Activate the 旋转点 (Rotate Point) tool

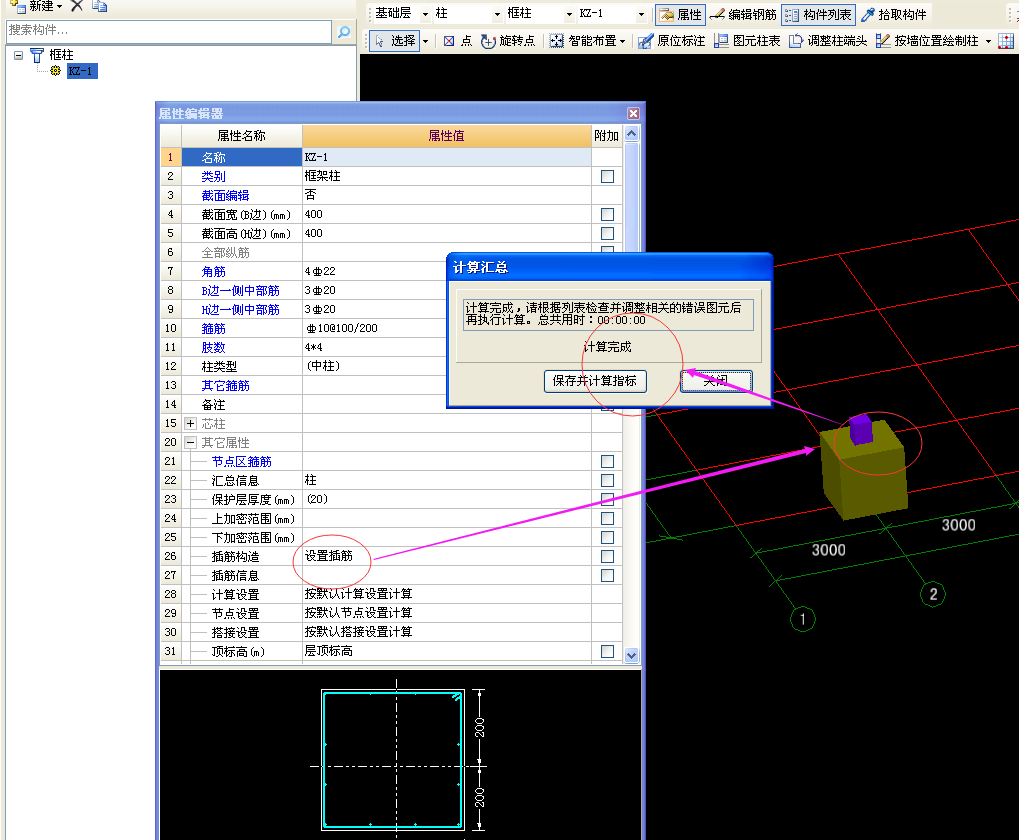(508, 41)
